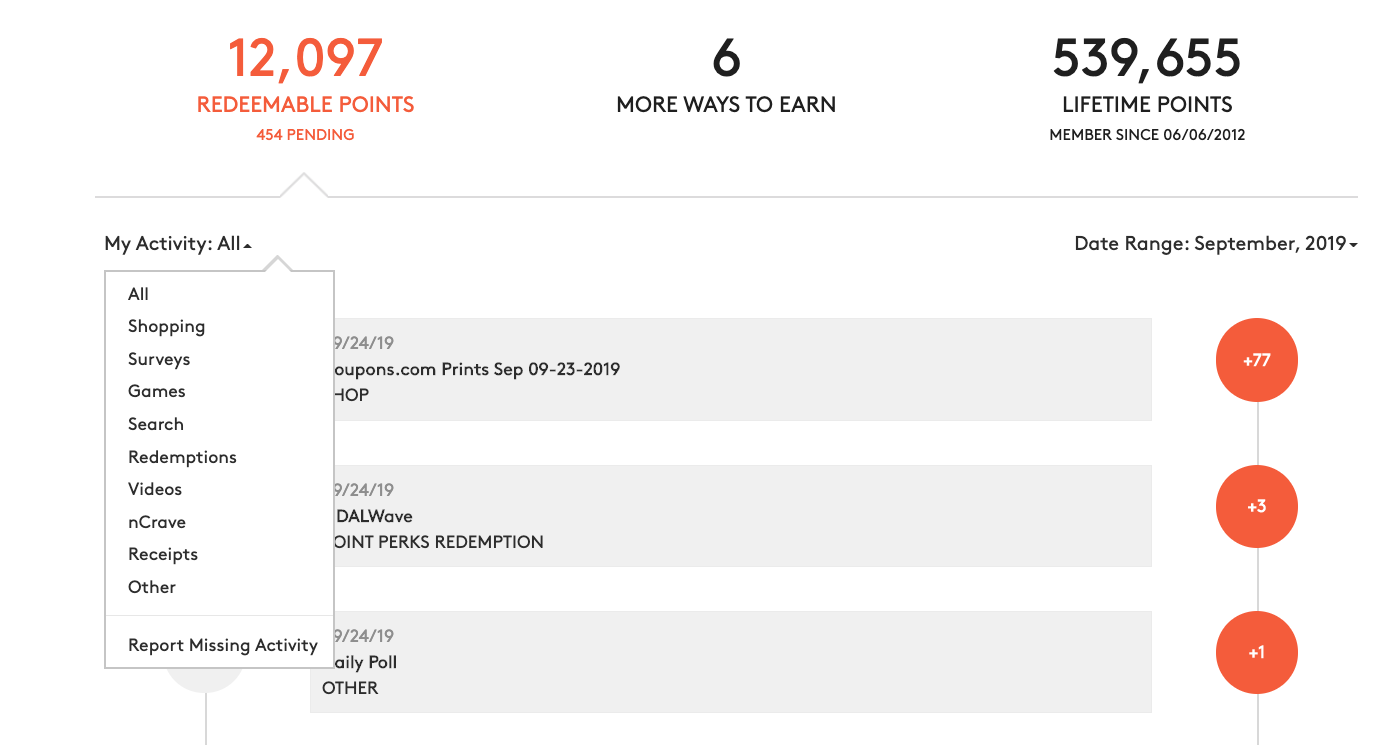Select Games activity filter
The height and width of the screenshot is (745, 1384).
pos(157,391)
